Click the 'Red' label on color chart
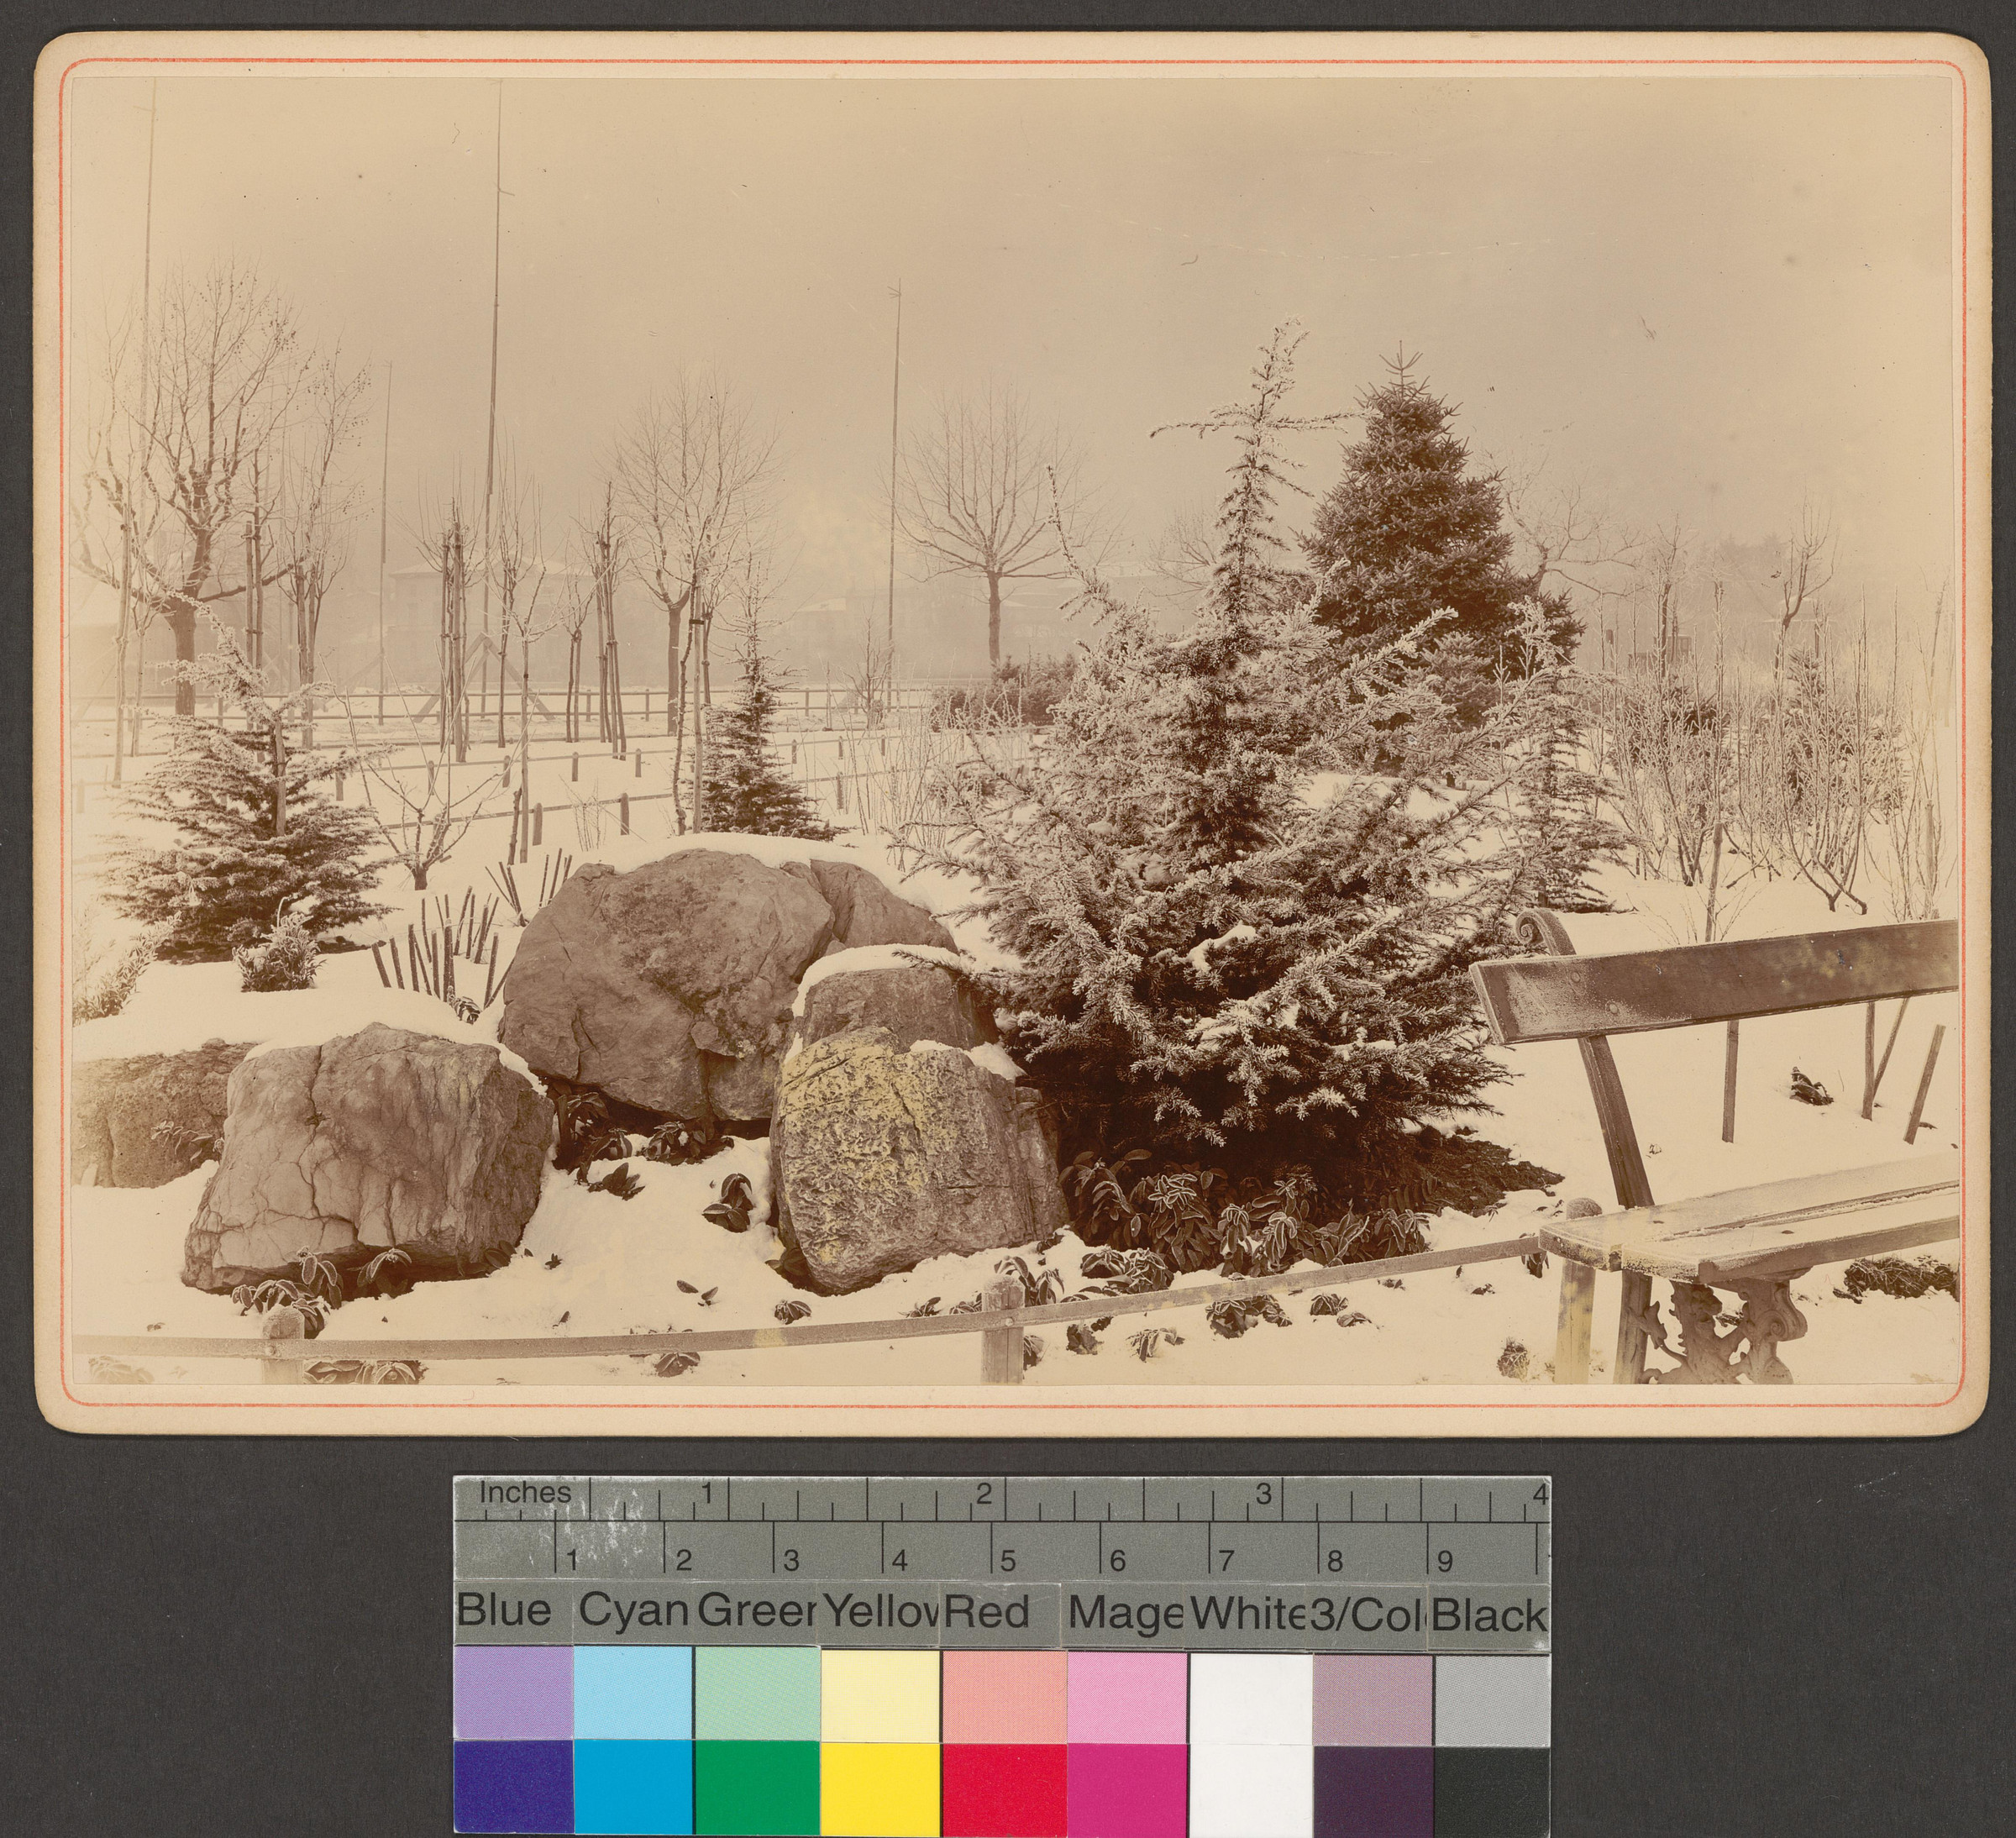Screen dimensions: 2016x1838 (x=987, y=1612)
